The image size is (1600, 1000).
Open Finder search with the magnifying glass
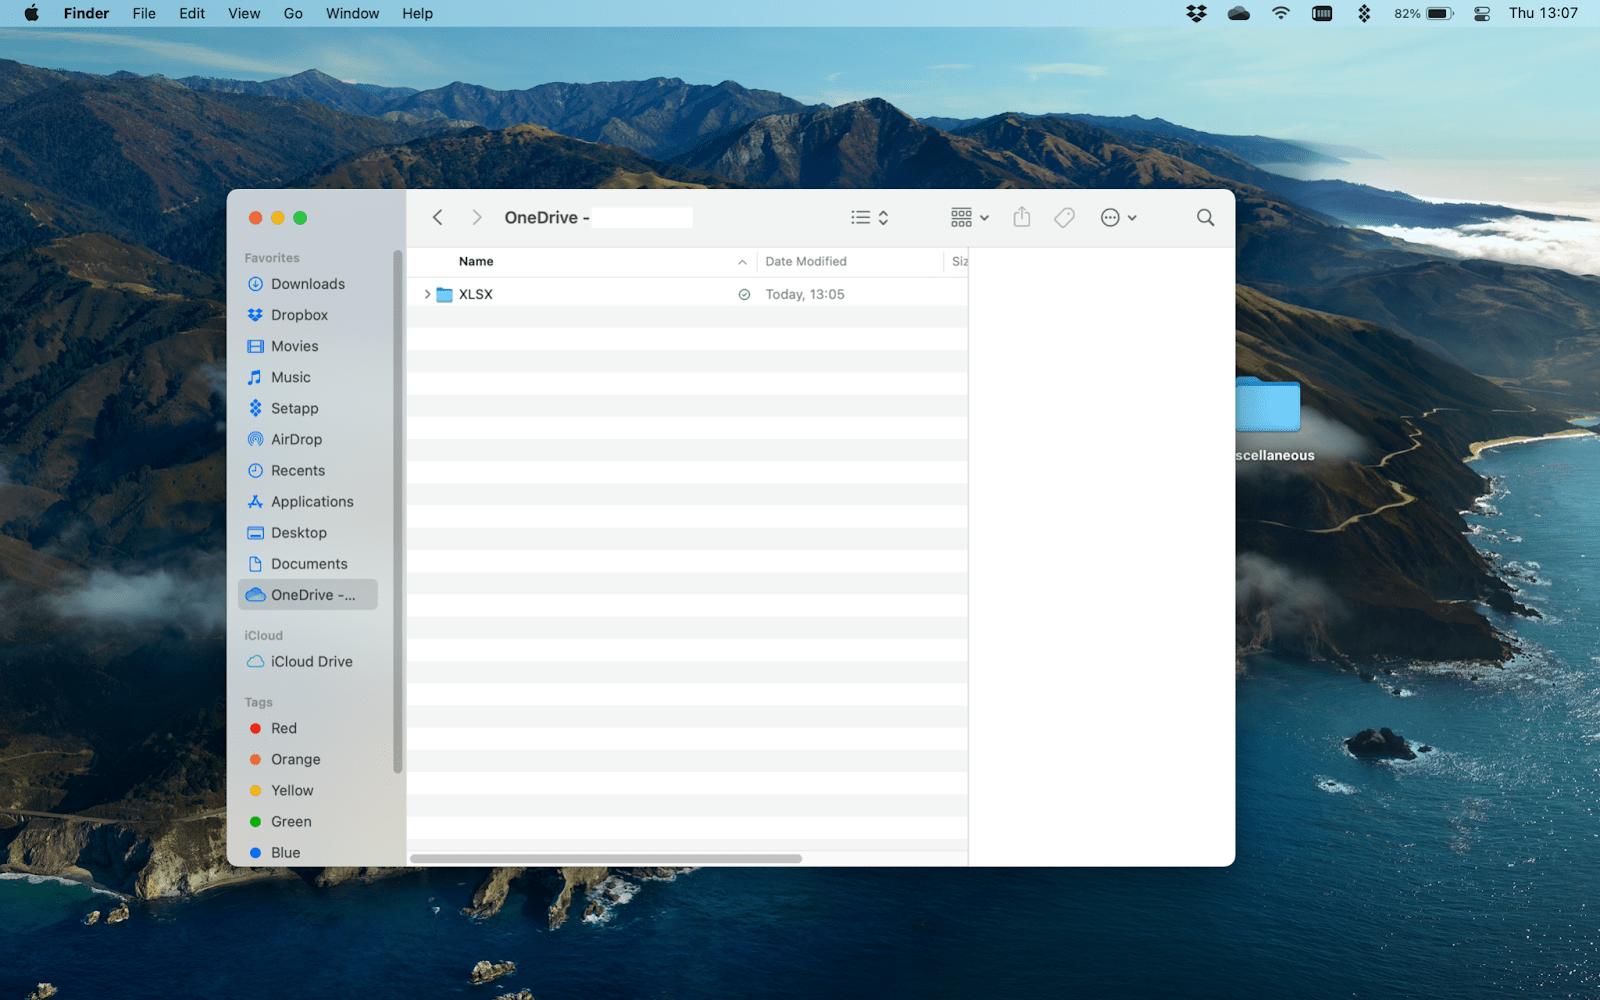(1205, 217)
